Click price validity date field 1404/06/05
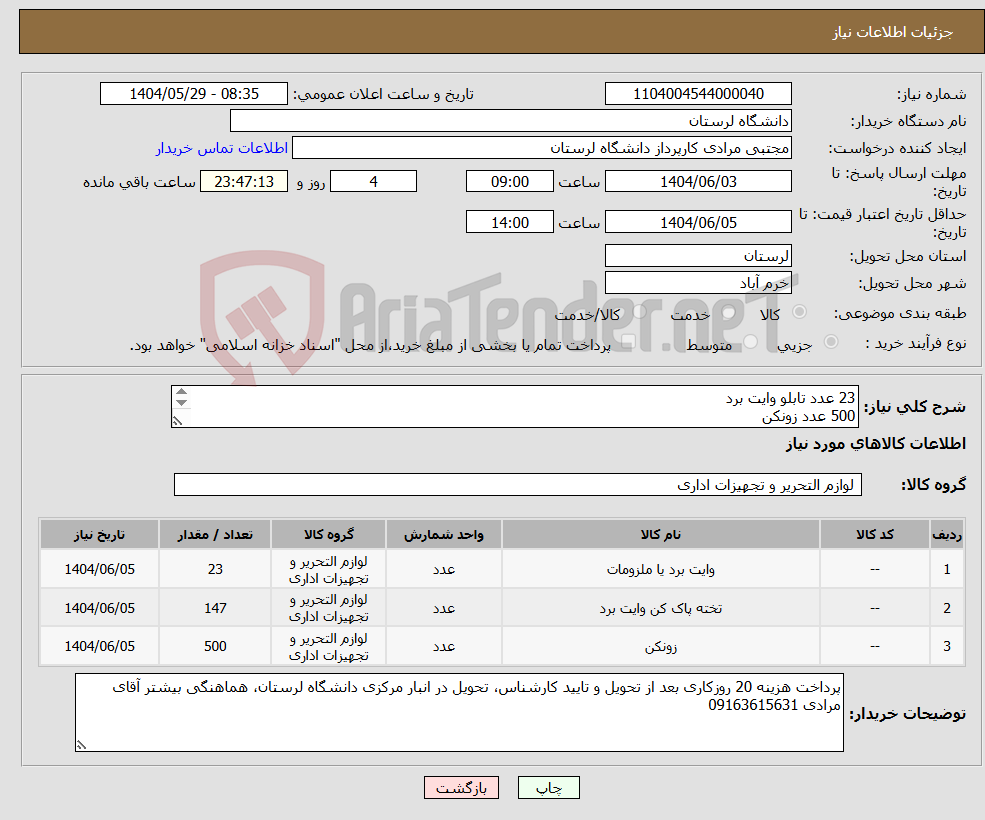This screenshot has width=985, height=820. (698, 222)
